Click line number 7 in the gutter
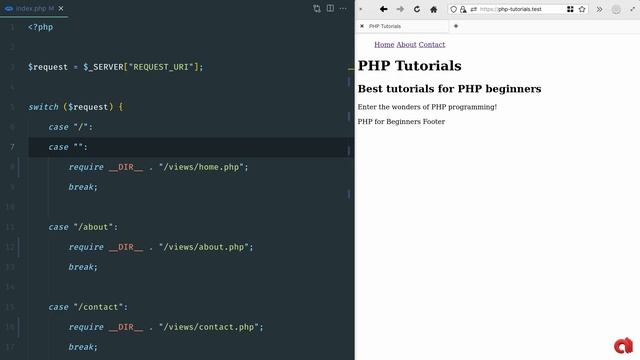Image resolution: width=640 pixels, height=360 pixels. coord(12,147)
